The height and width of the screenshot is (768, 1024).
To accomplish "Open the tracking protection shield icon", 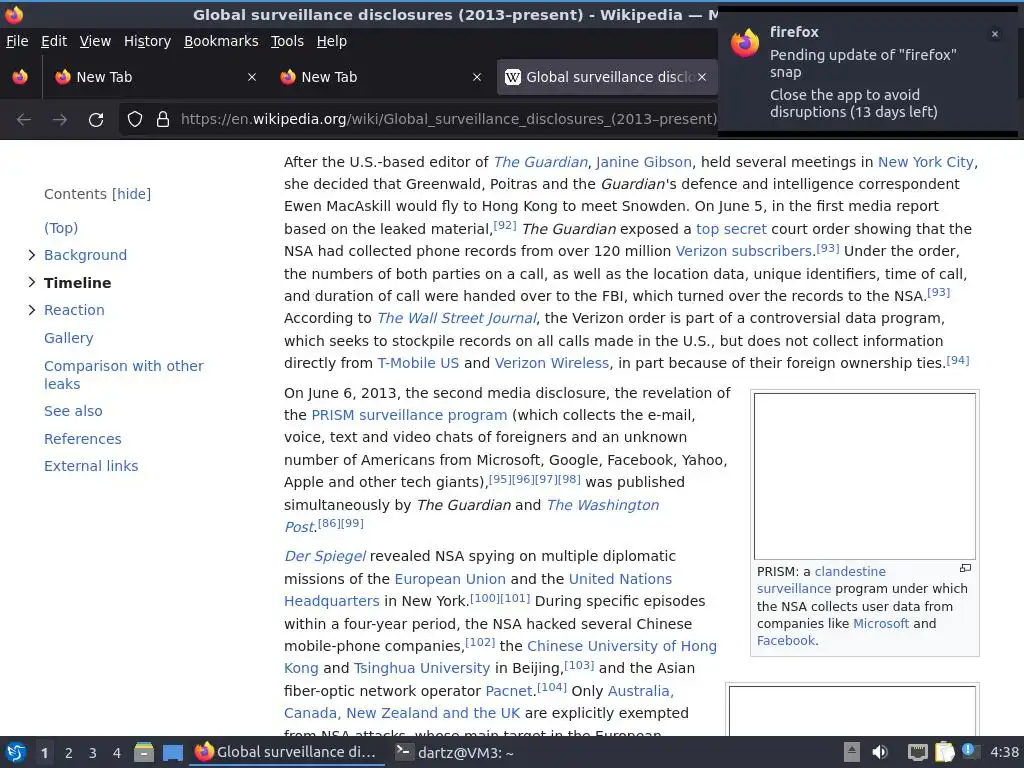I will coord(135,119).
